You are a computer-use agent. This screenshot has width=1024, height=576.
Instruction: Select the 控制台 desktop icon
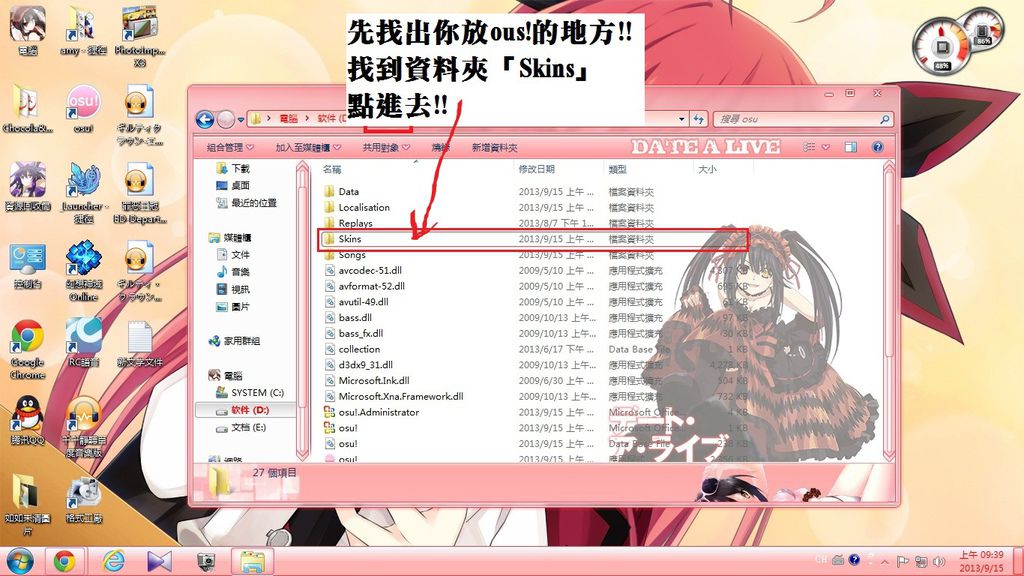coord(27,266)
